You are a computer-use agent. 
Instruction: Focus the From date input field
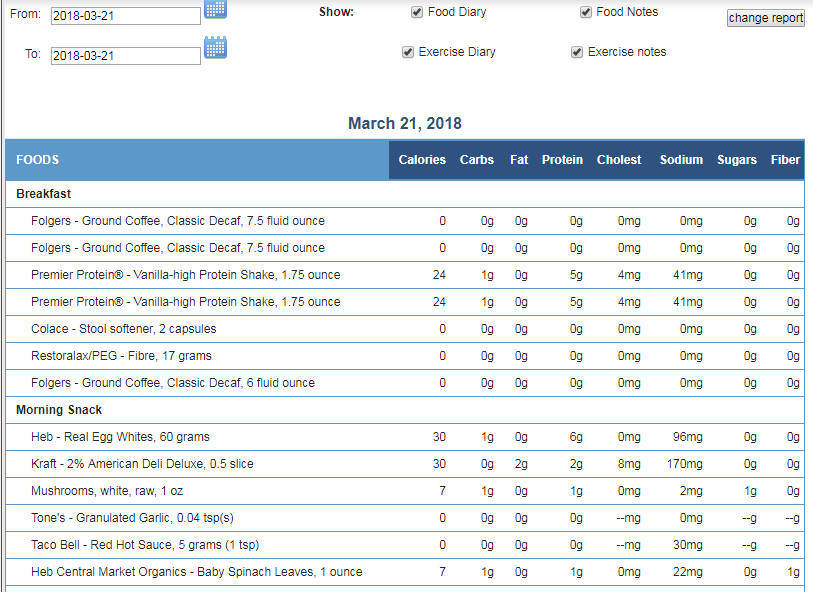pos(125,16)
